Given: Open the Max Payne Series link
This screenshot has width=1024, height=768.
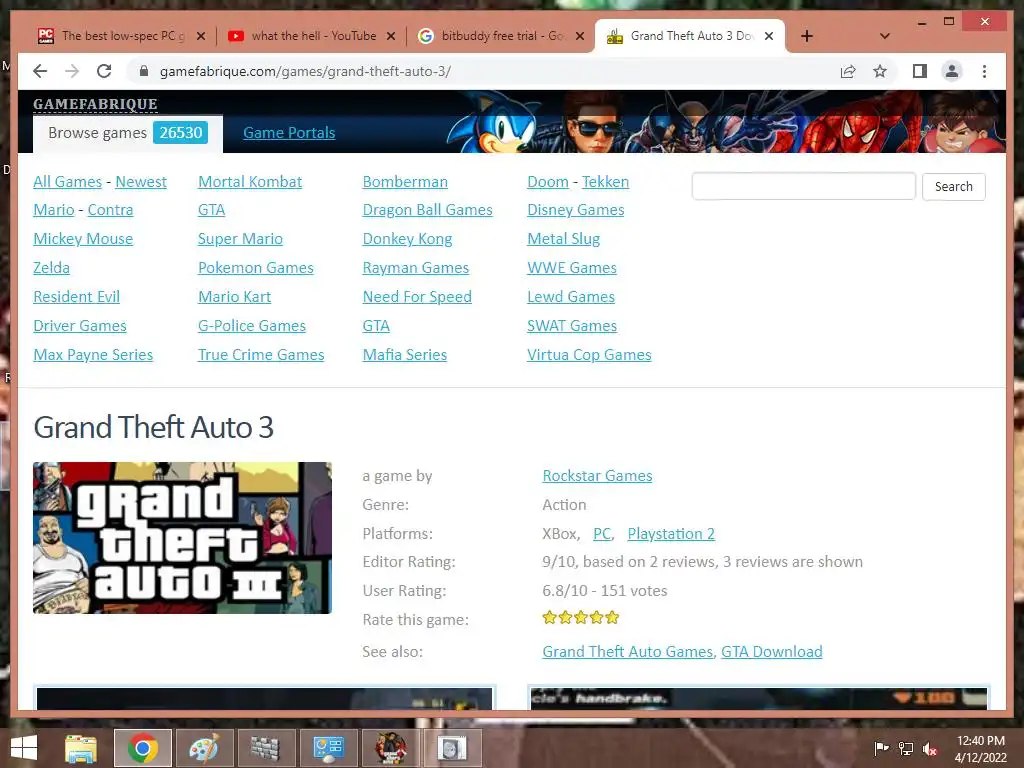Looking at the screenshot, I should (x=93, y=355).
